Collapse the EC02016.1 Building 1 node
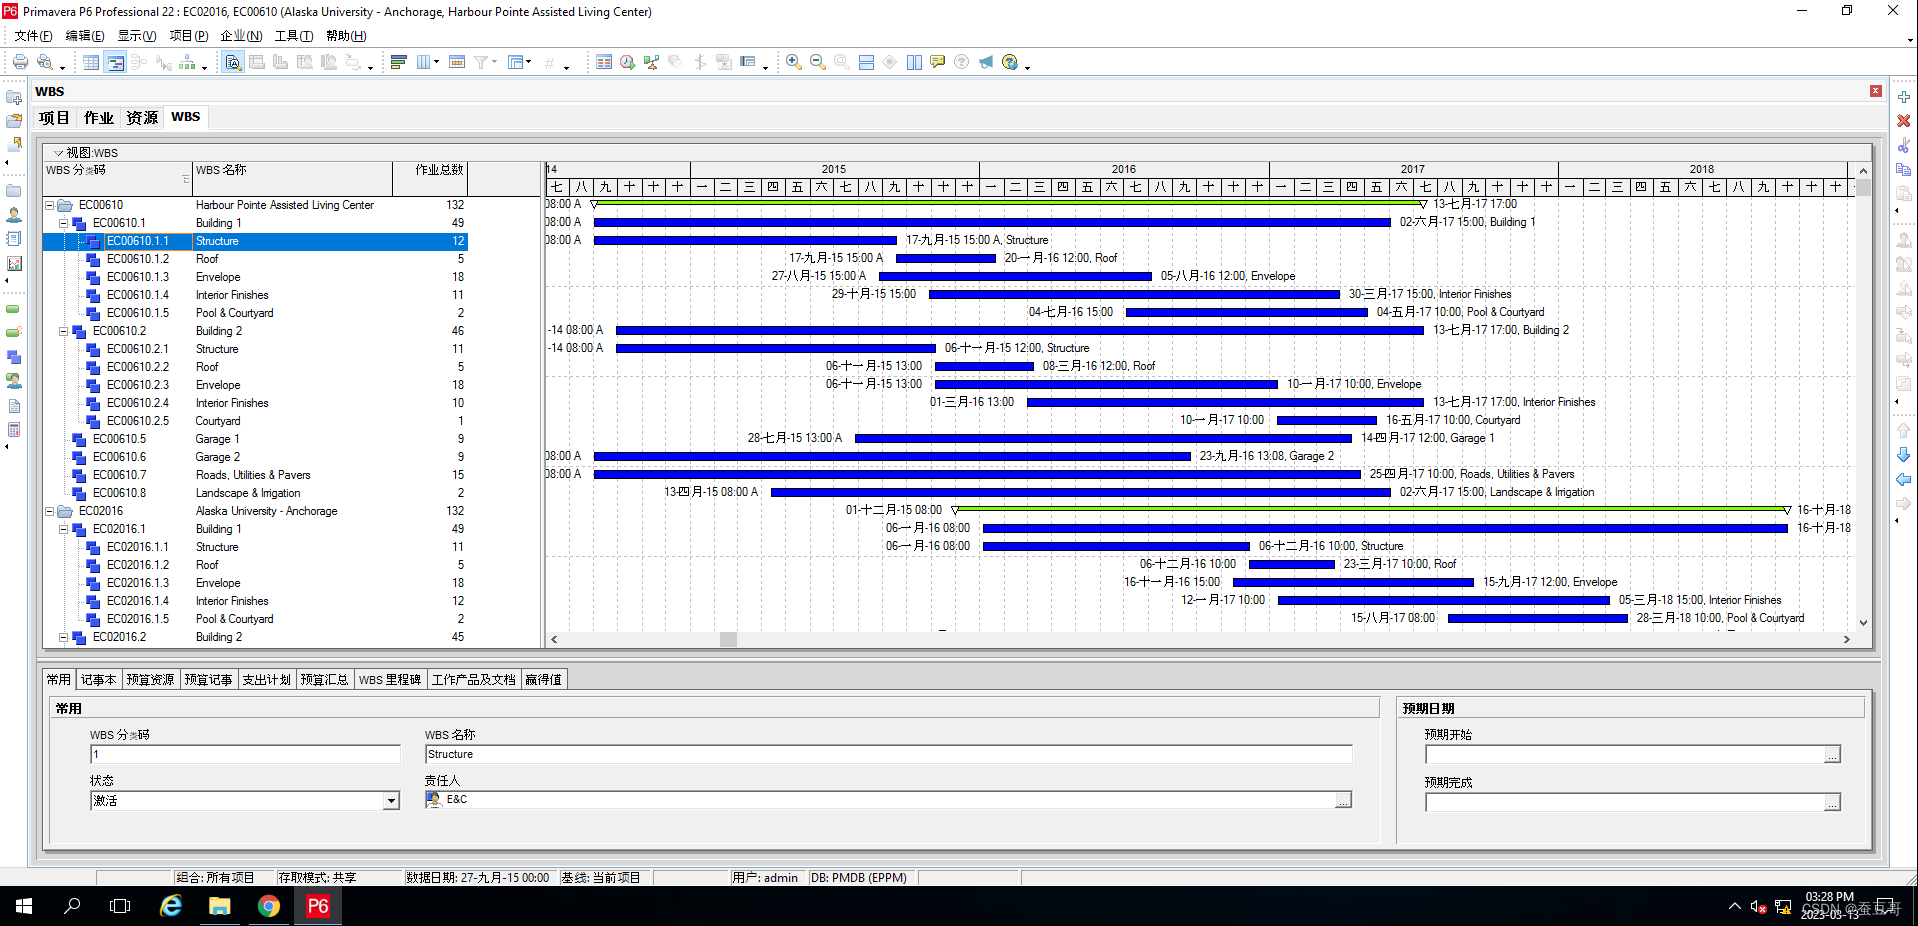1918x926 pixels. (64, 529)
